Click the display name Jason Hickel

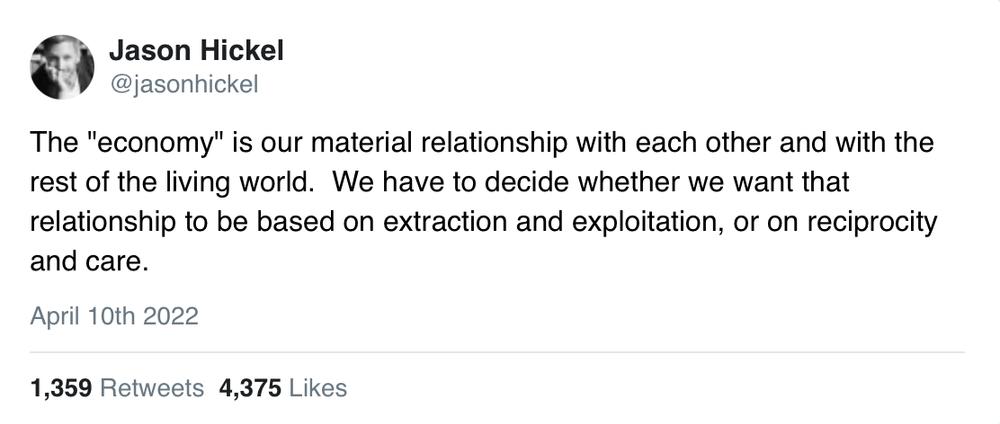pyautogui.click(x=196, y=51)
